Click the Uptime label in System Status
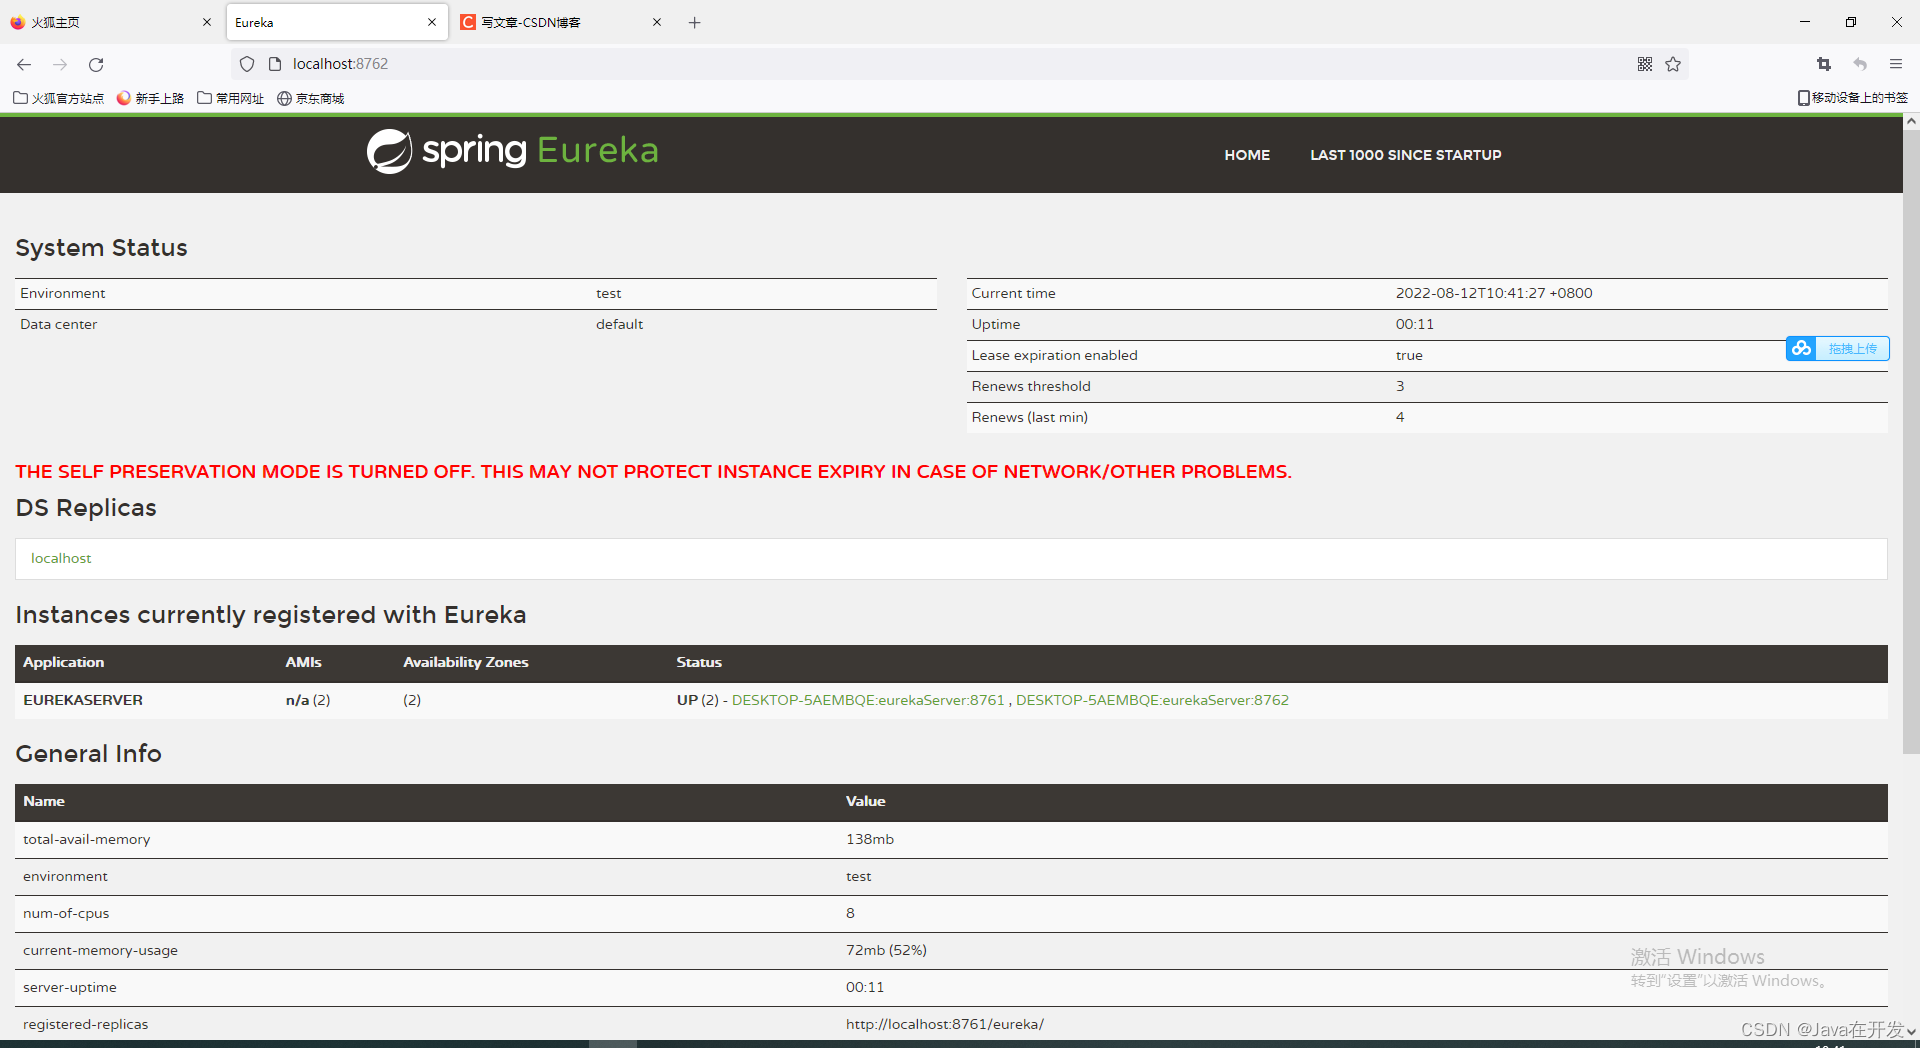The image size is (1920, 1048). click(996, 324)
